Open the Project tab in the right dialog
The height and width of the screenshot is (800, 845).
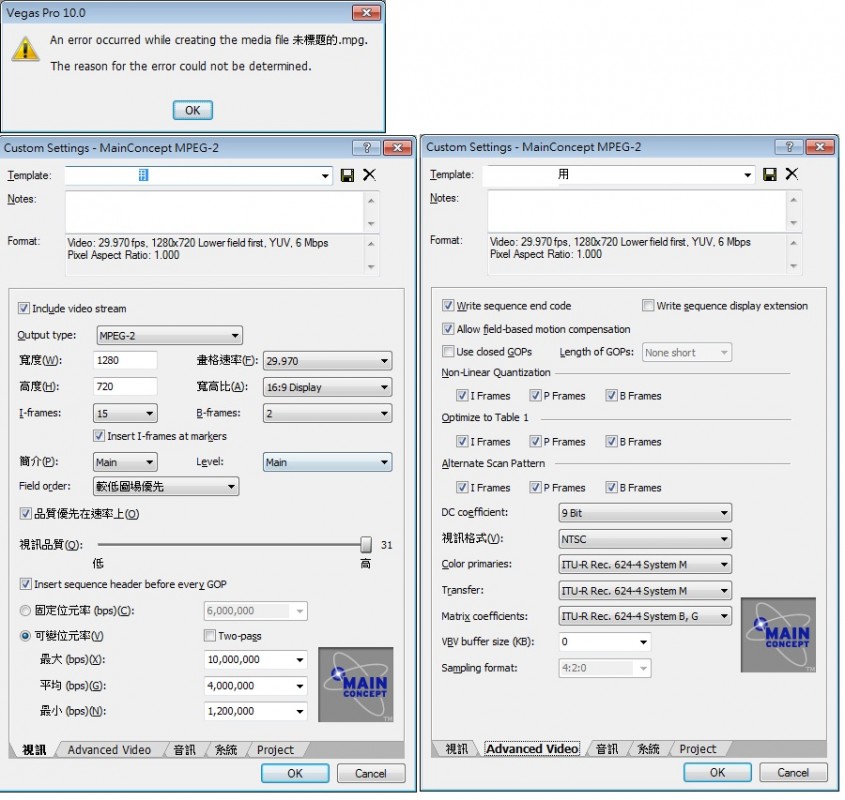click(x=698, y=748)
